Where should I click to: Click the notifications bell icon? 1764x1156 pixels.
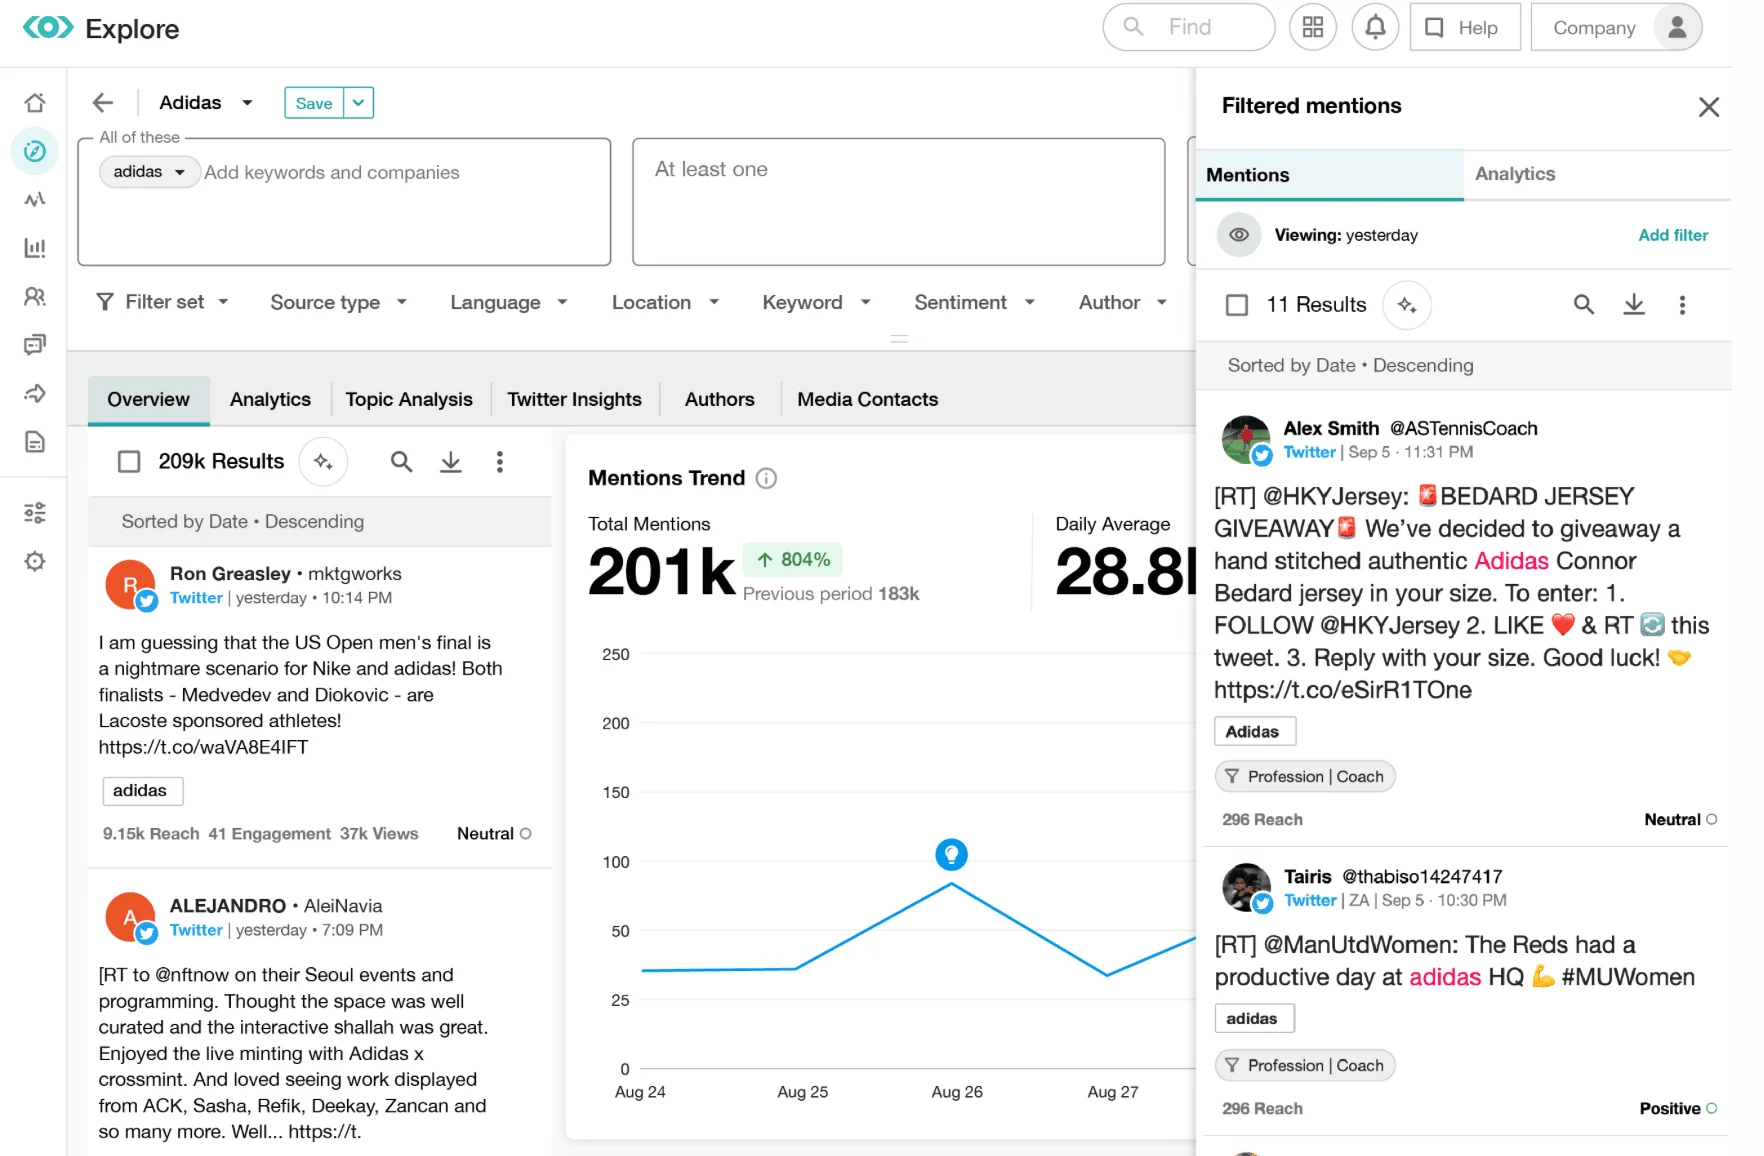[1374, 27]
